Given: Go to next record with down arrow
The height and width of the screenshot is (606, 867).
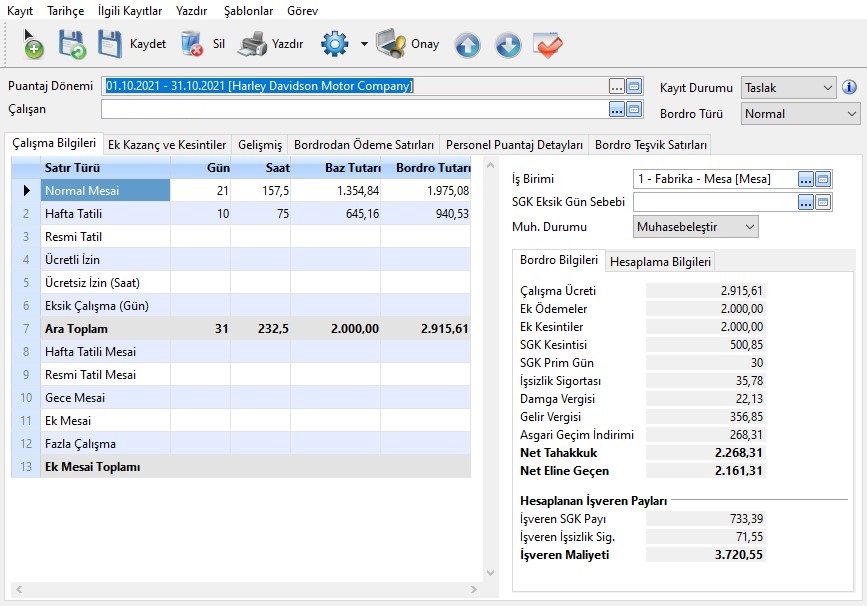Looking at the screenshot, I should coord(508,45).
